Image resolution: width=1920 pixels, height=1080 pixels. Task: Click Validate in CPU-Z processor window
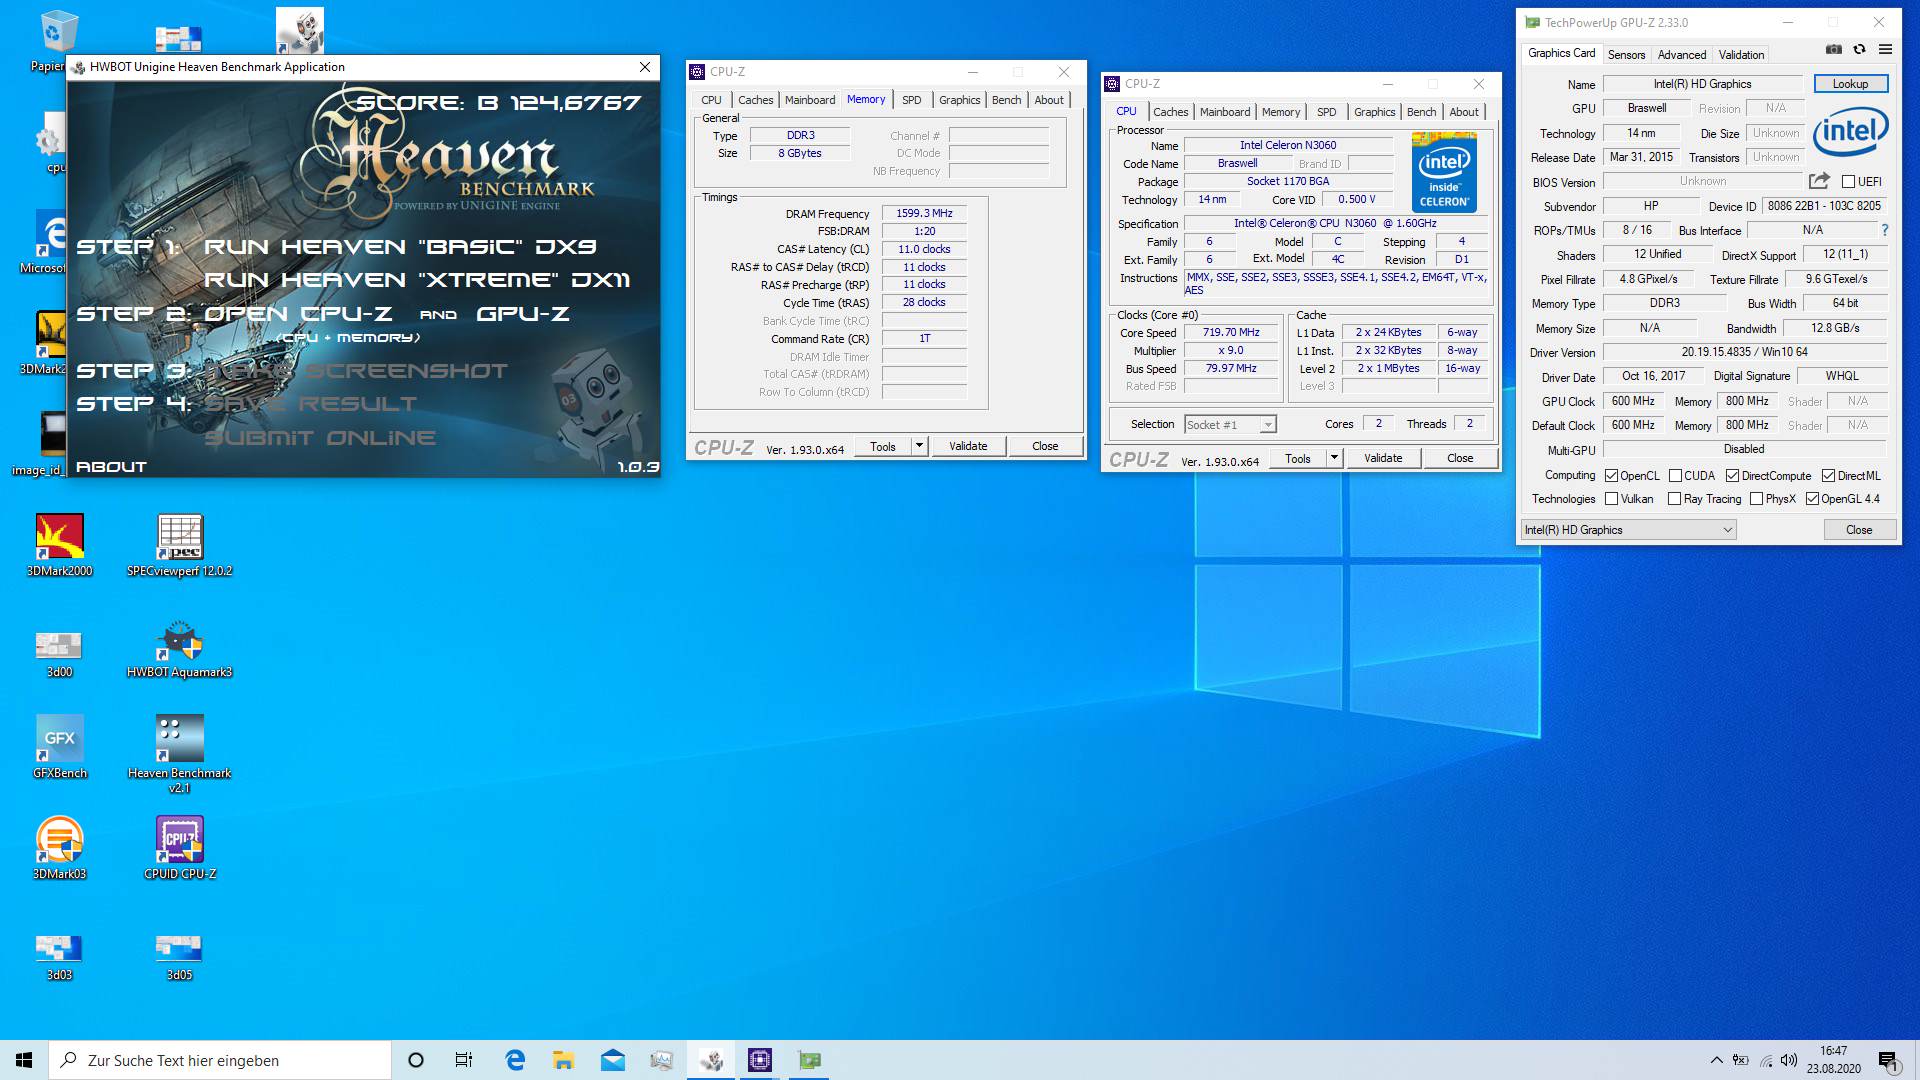click(1383, 458)
